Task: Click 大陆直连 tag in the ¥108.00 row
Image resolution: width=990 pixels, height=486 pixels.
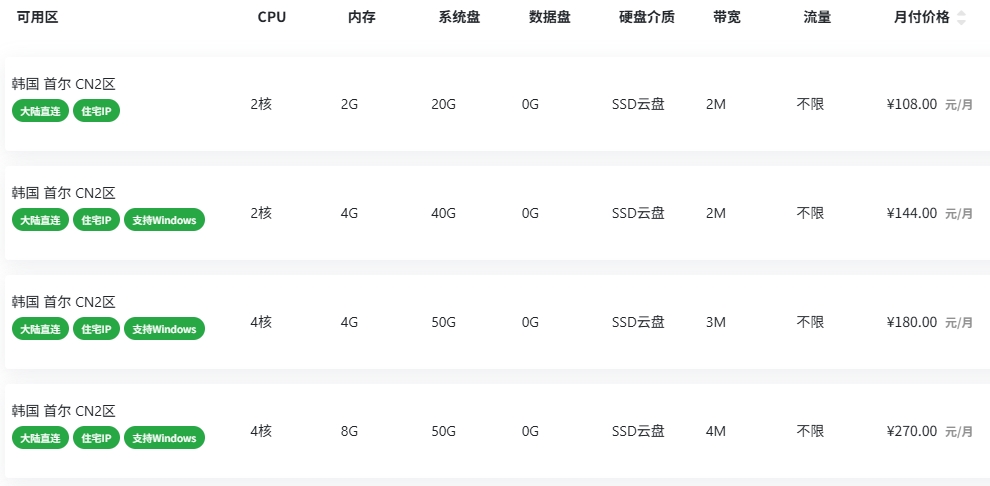Action: (40, 111)
